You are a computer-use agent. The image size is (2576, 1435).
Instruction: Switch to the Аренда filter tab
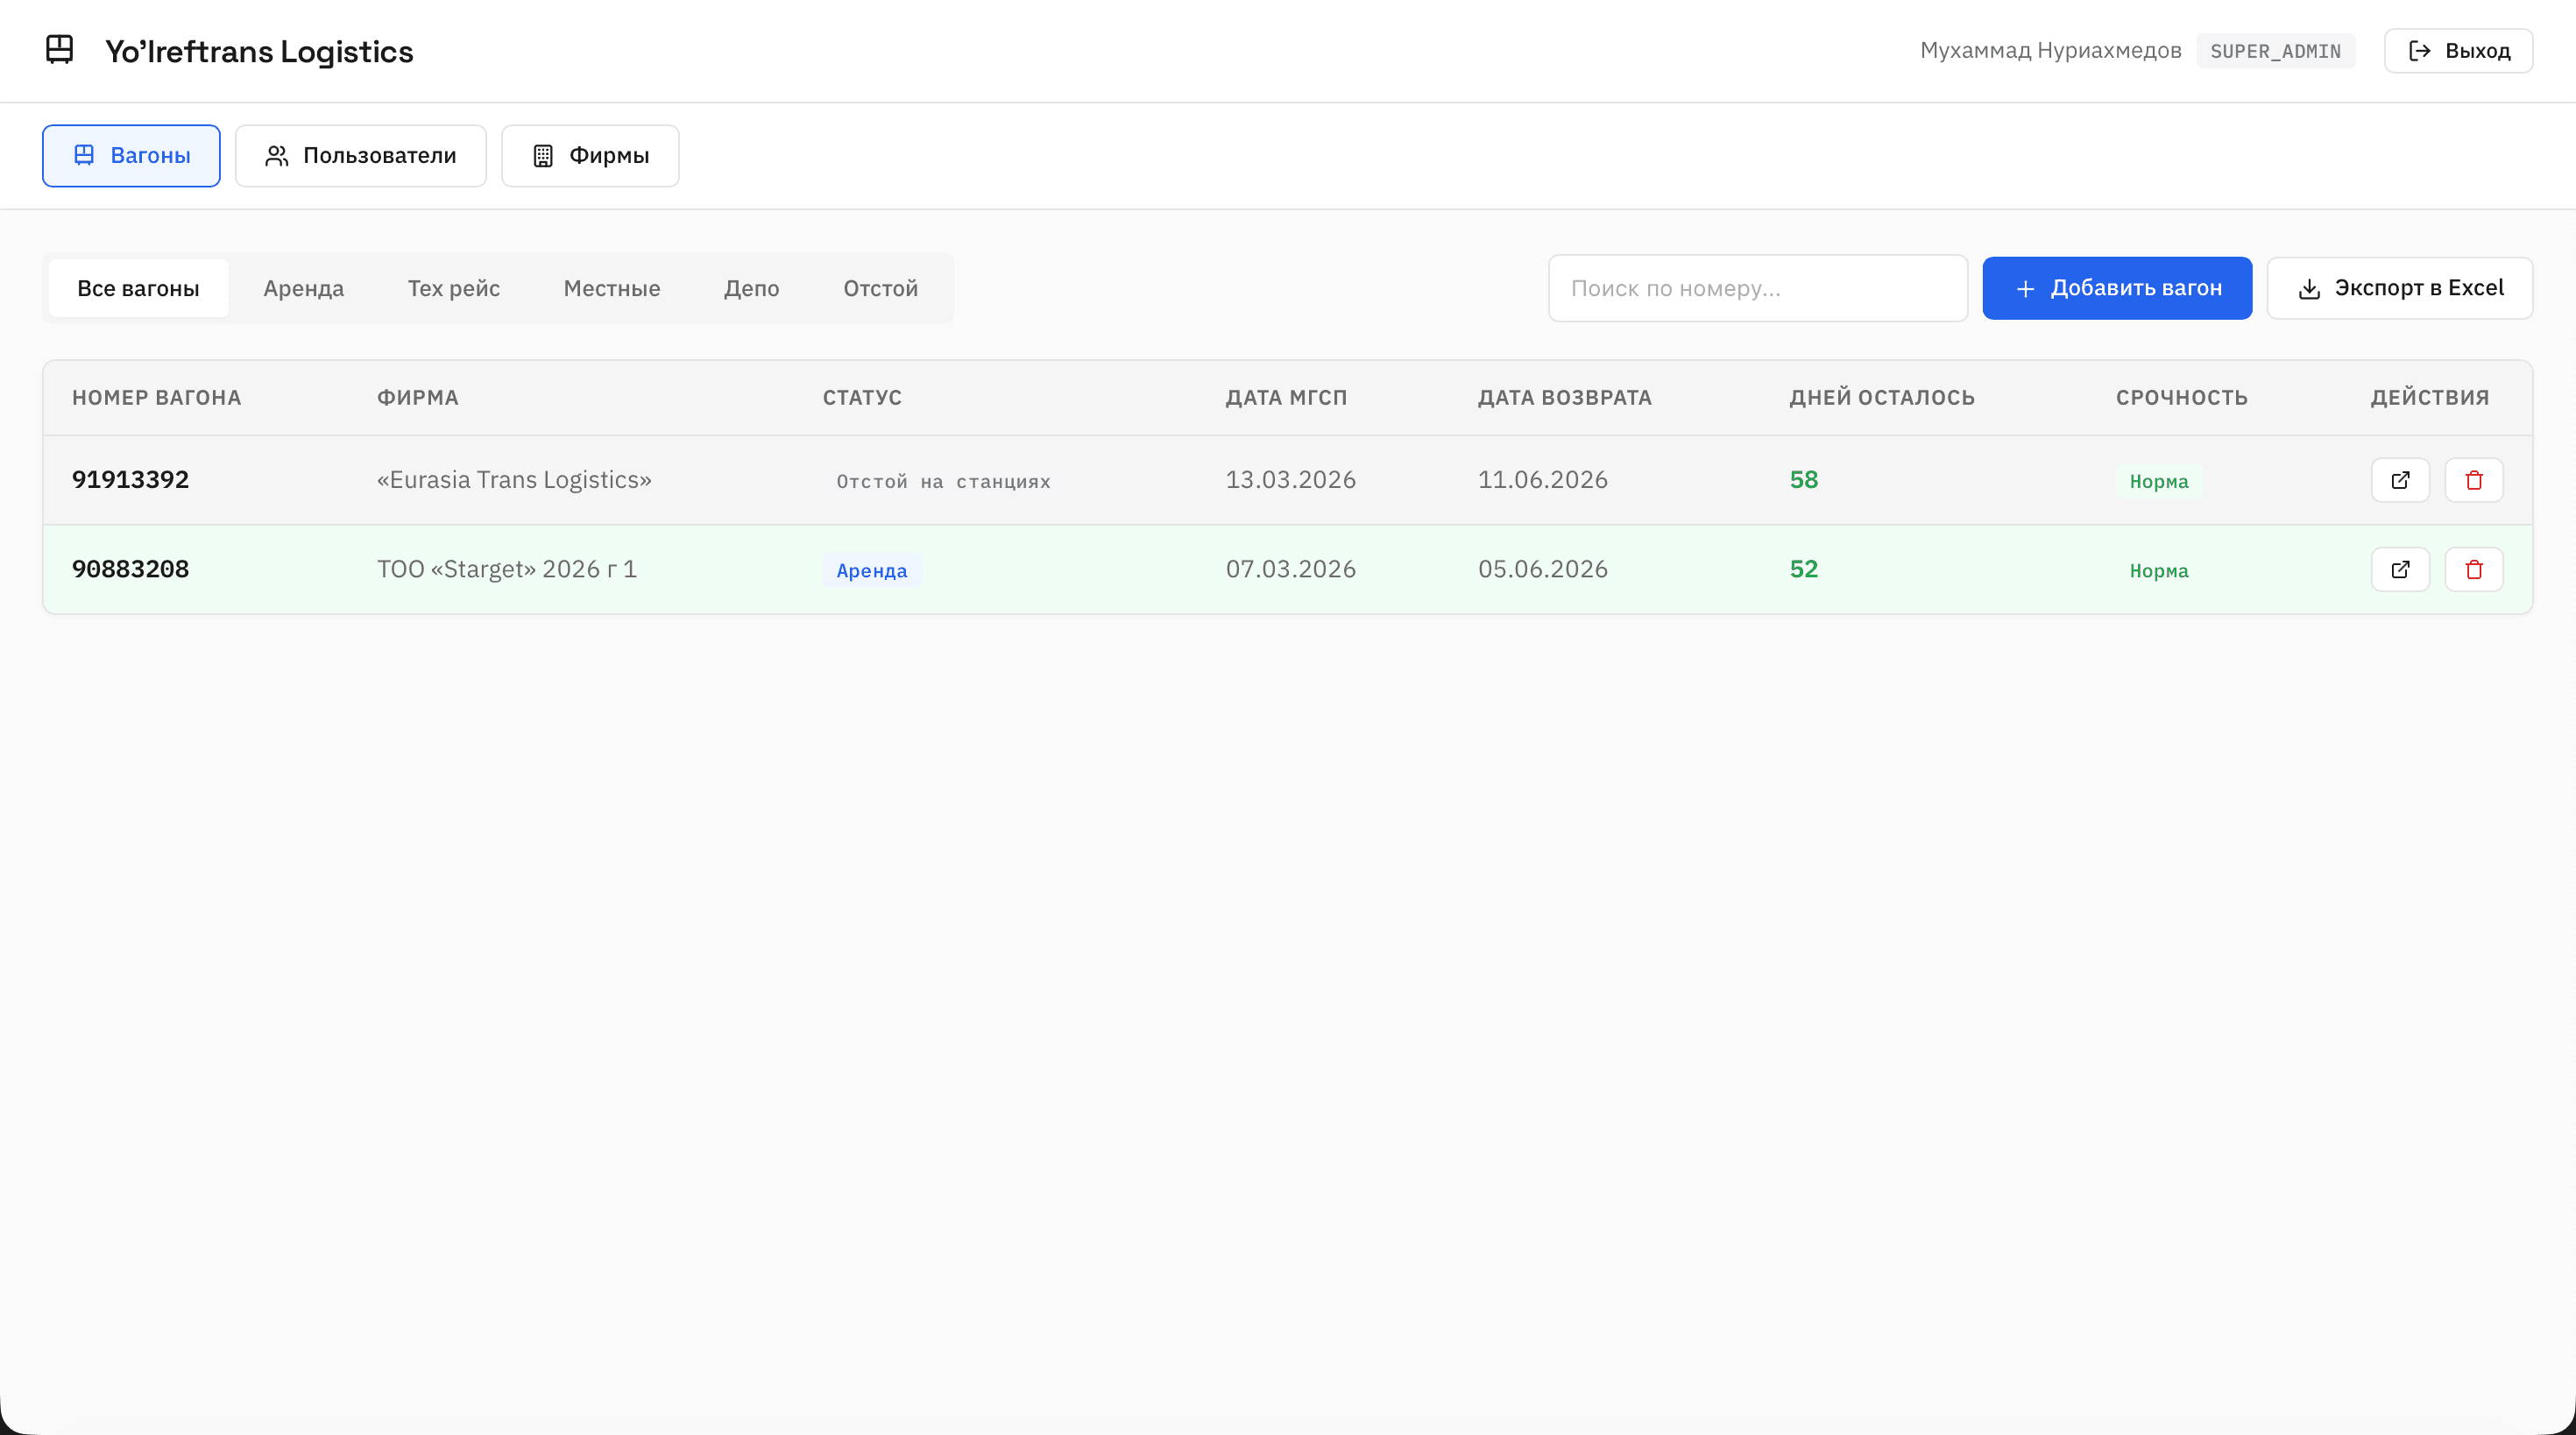tap(303, 288)
